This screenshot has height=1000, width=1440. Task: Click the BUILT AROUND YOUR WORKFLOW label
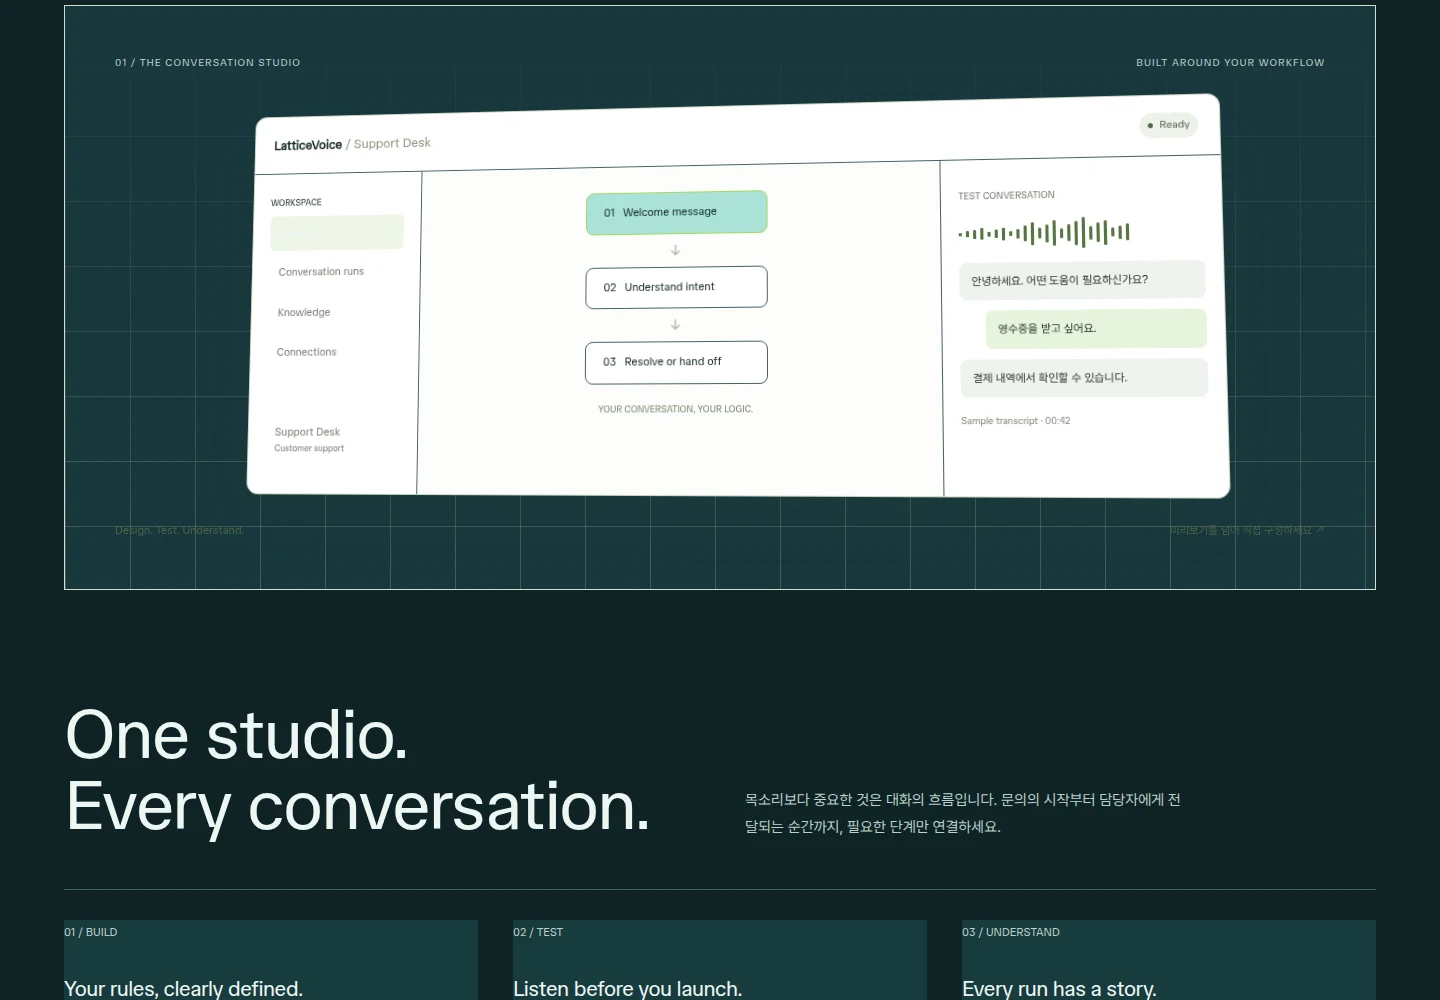tap(1230, 62)
